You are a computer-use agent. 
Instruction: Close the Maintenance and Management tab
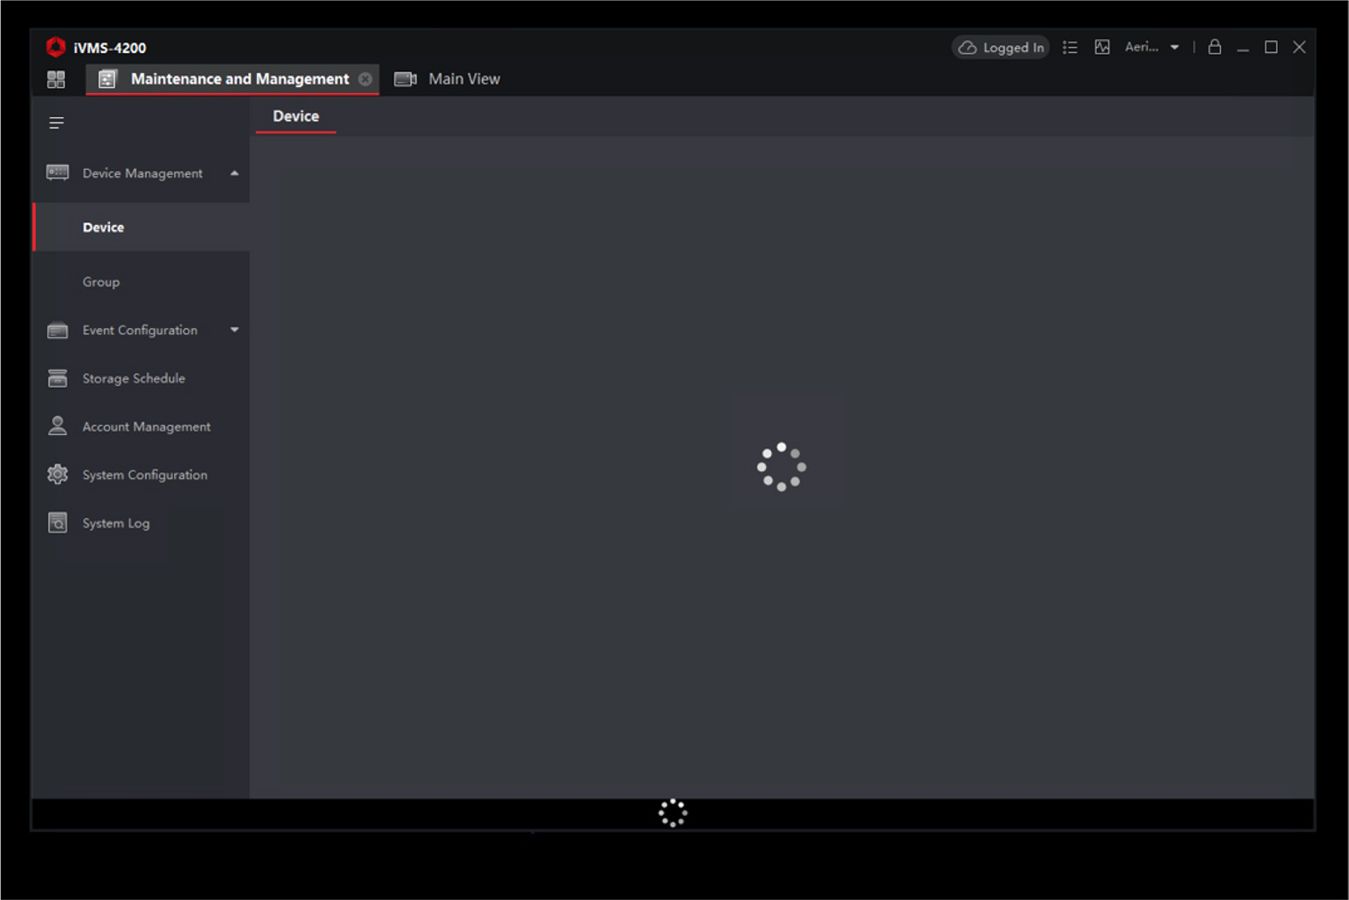pos(365,79)
